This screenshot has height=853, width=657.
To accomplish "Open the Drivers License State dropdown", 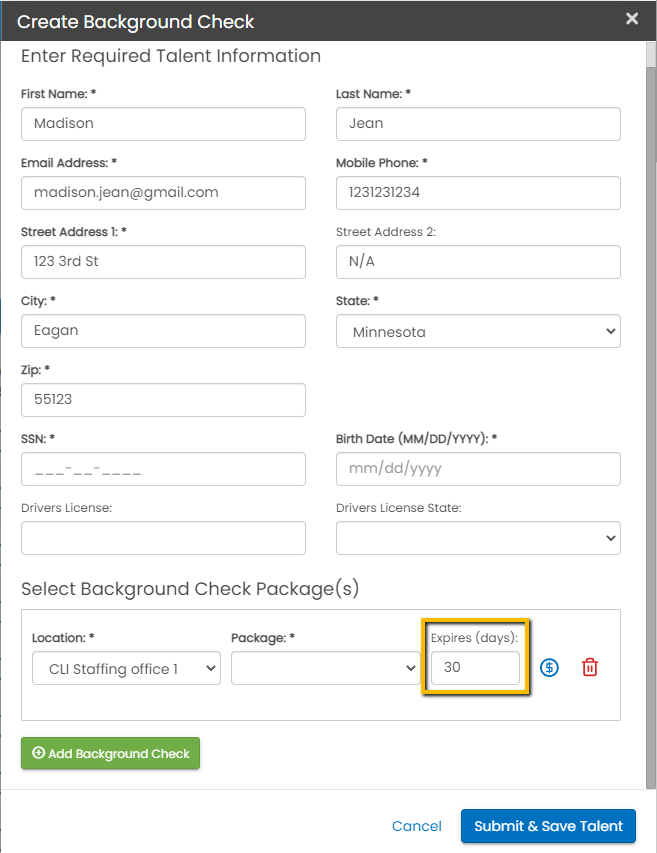I will pyautogui.click(x=478, y=538).
